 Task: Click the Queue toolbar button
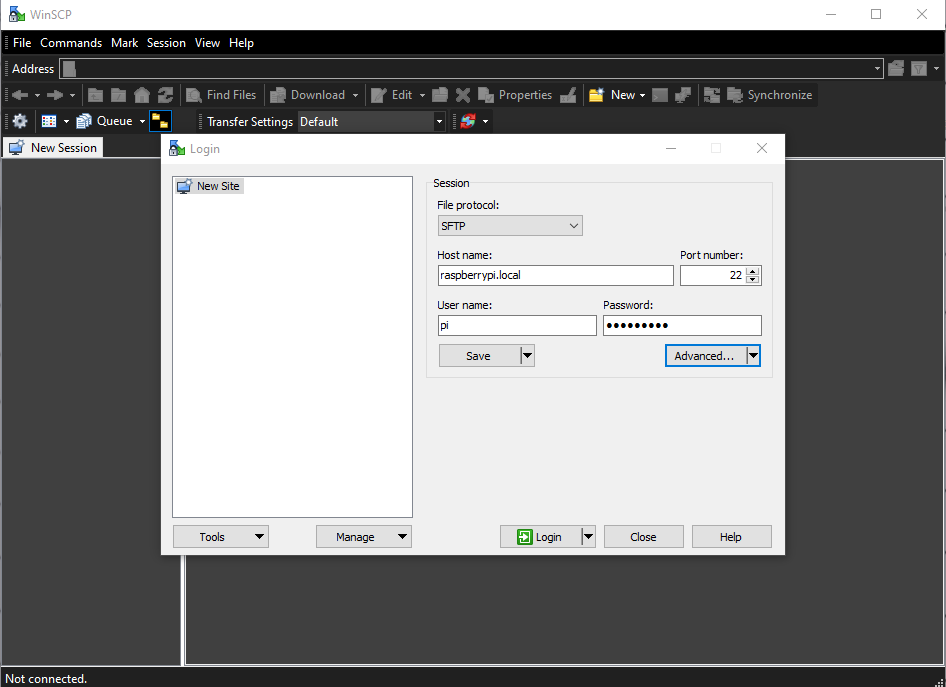(105, 121)
